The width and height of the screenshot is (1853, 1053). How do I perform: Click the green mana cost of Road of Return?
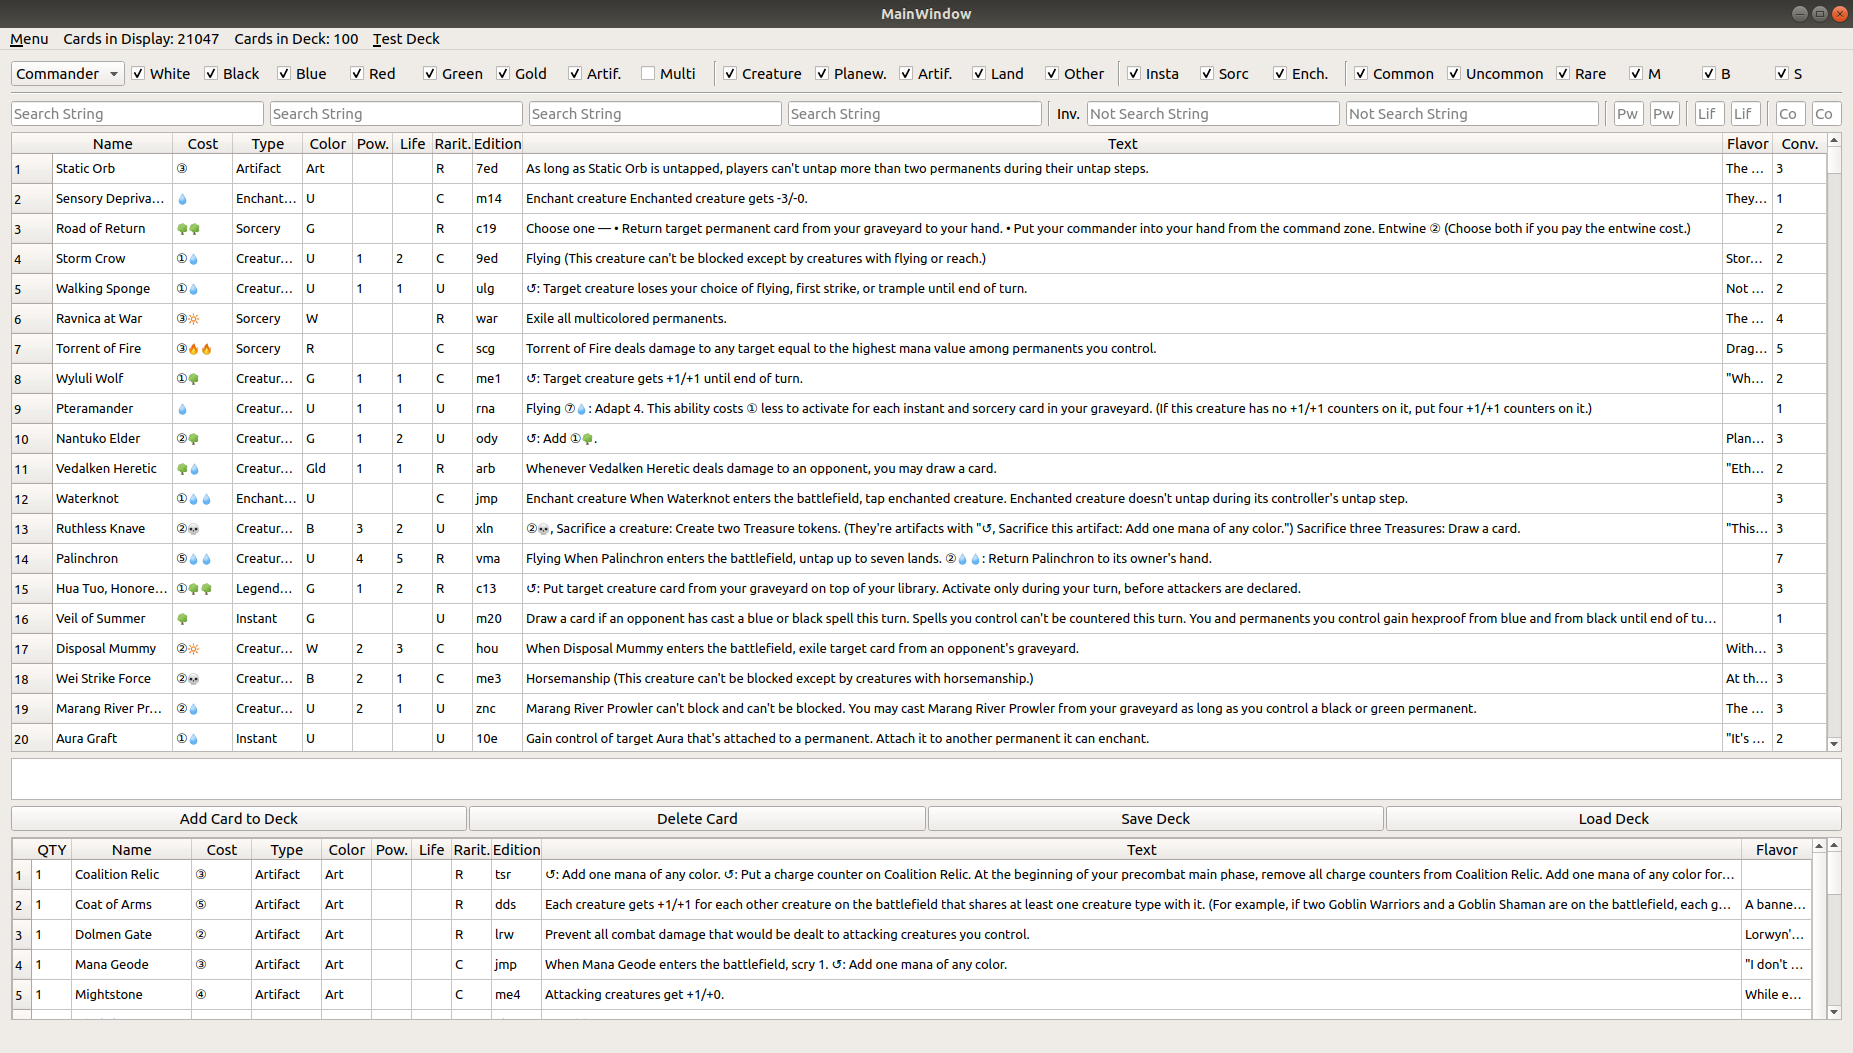coord(188,229)
